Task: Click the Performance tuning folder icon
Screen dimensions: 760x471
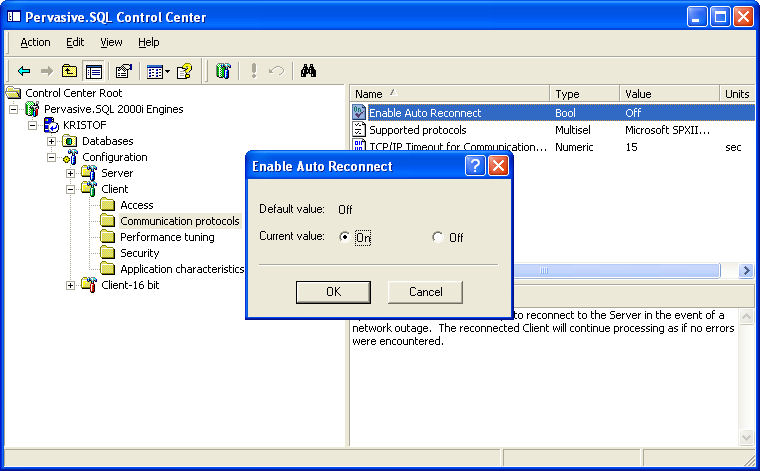Action: pyautogui.click(x=108, y=237)
